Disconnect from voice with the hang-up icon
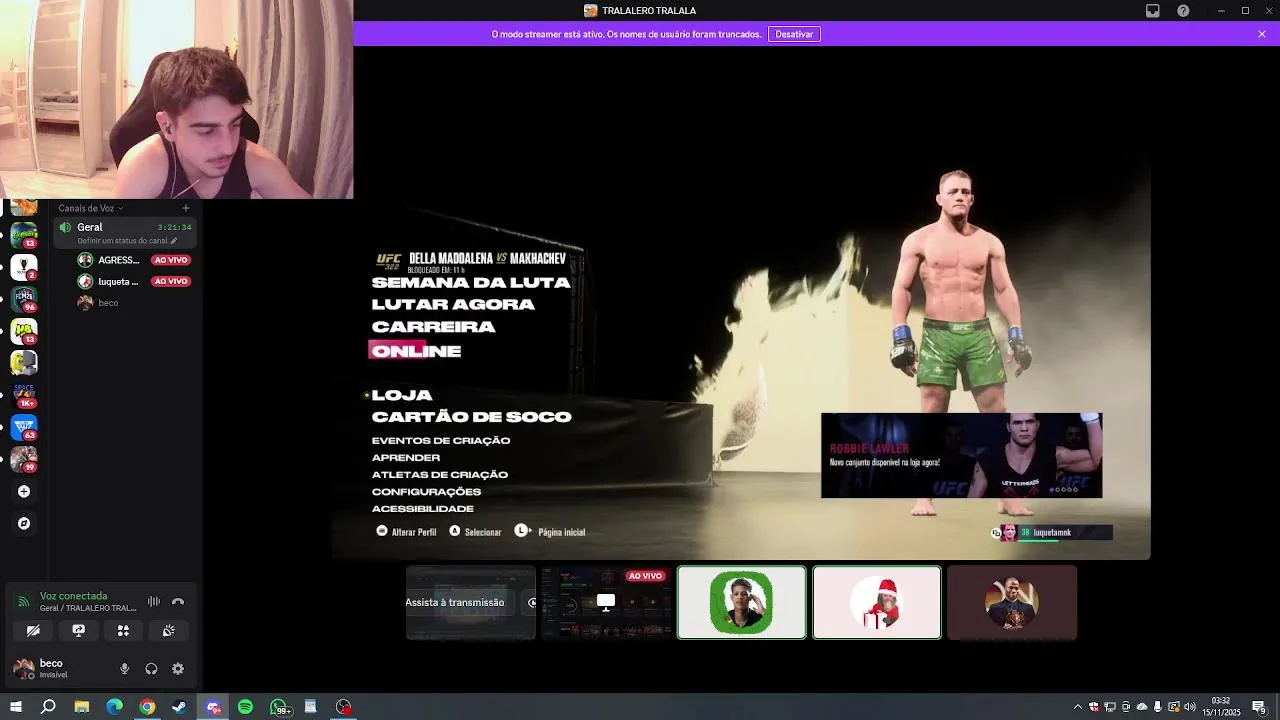The height and width of the screenshot is (720, 1280). (x=178, y=602)
